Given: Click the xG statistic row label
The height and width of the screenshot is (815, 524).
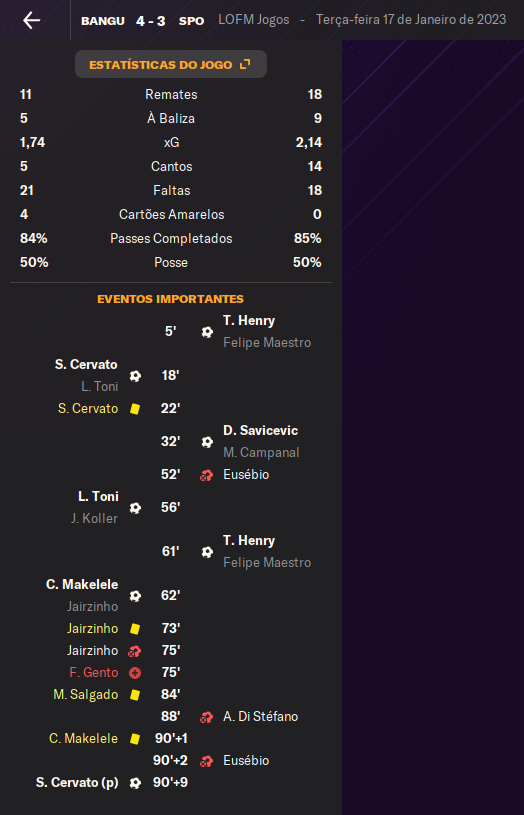Looking at the screenshot, I should click(172, 142).
